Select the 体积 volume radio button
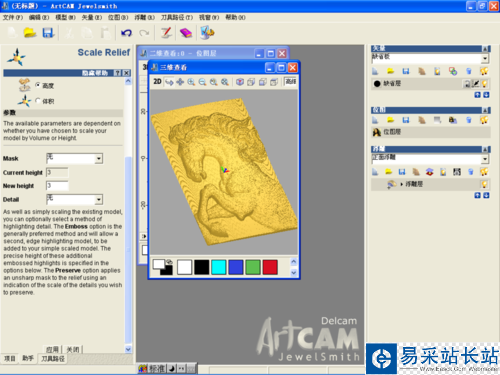500x375 pixels. (38, 100)
